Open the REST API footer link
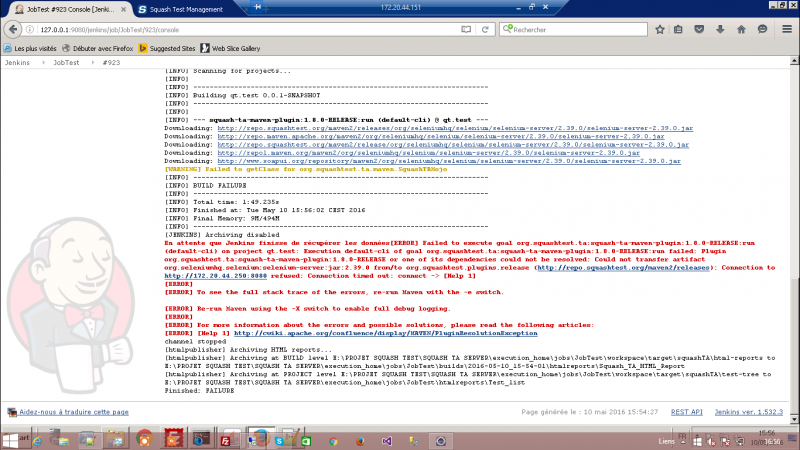The height and width of the screenshot is (450, 800). (x=687, y=411)
